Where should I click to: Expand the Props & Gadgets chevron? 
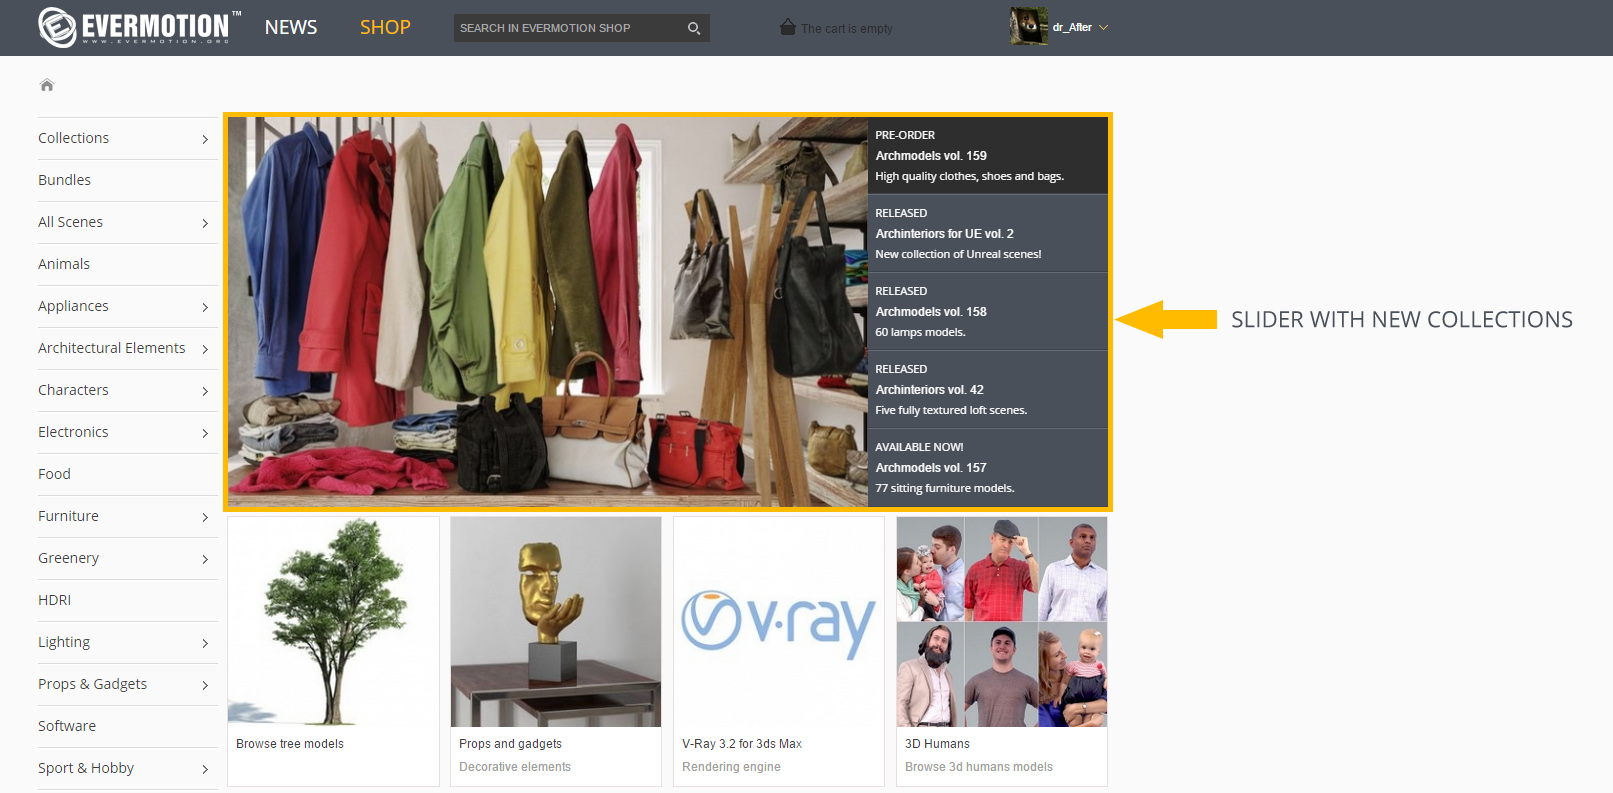205,685
